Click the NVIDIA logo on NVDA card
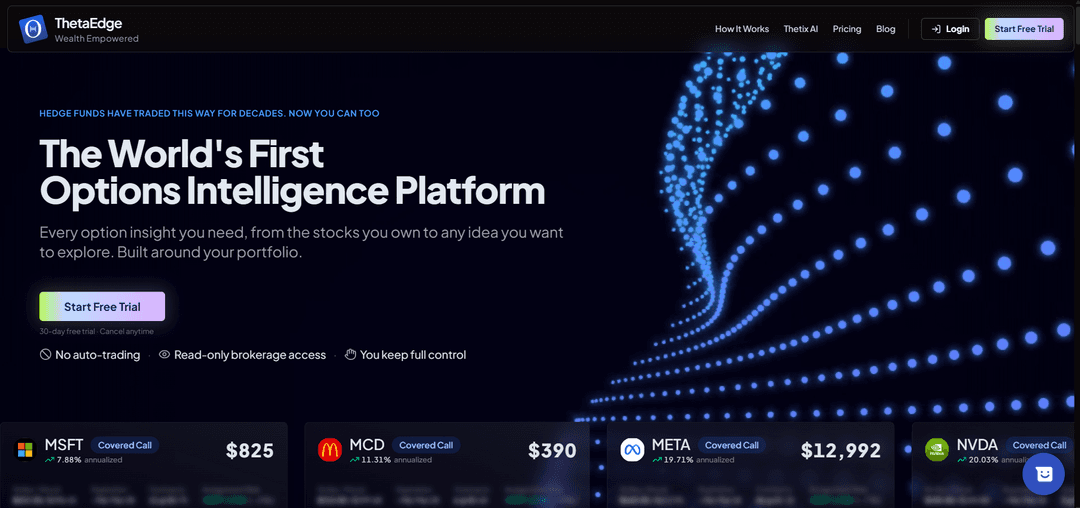The height and width of the screenshot is (508, 1080). pyautogui.click(x=937, y=451)
